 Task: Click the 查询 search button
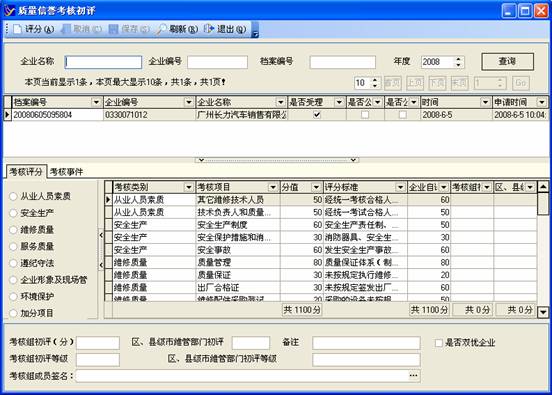[507, 62]
